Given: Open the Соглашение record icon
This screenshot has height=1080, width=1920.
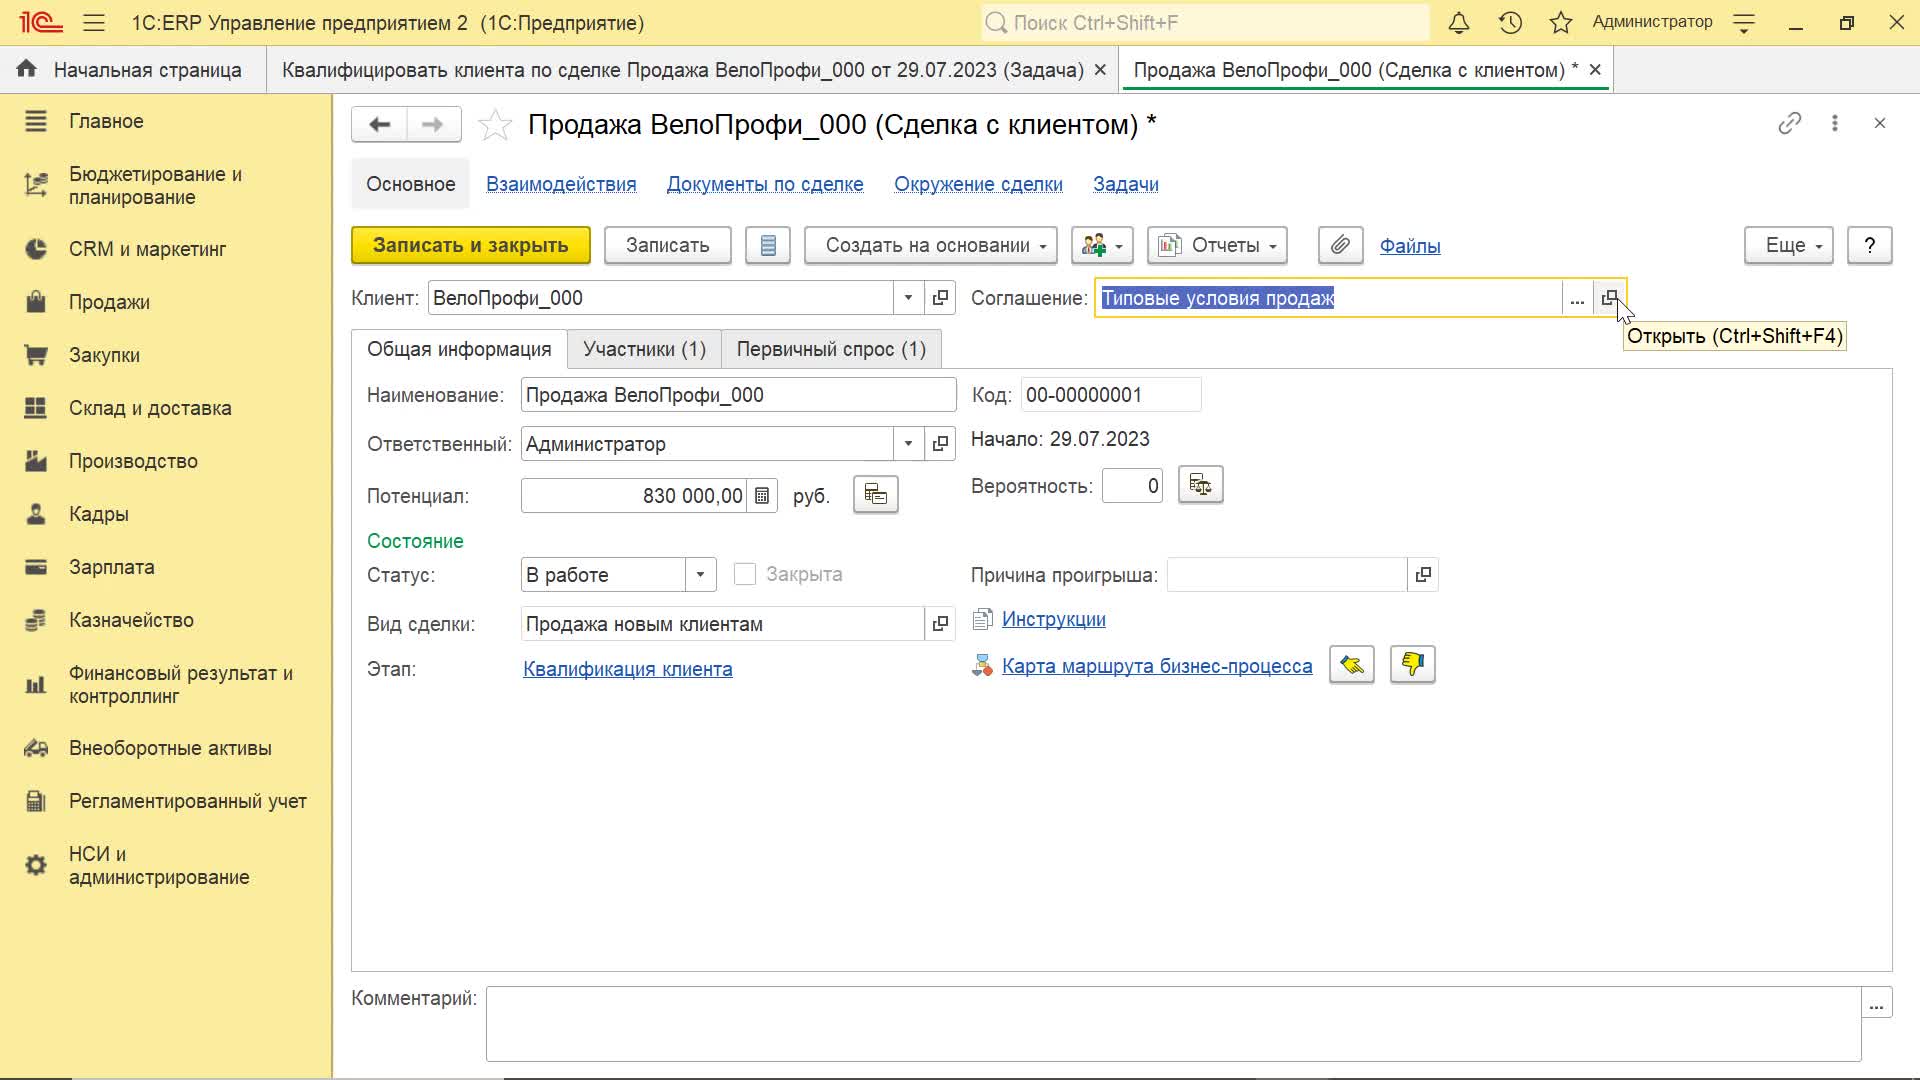Looking at the screenshot, I should [1609, 298].
